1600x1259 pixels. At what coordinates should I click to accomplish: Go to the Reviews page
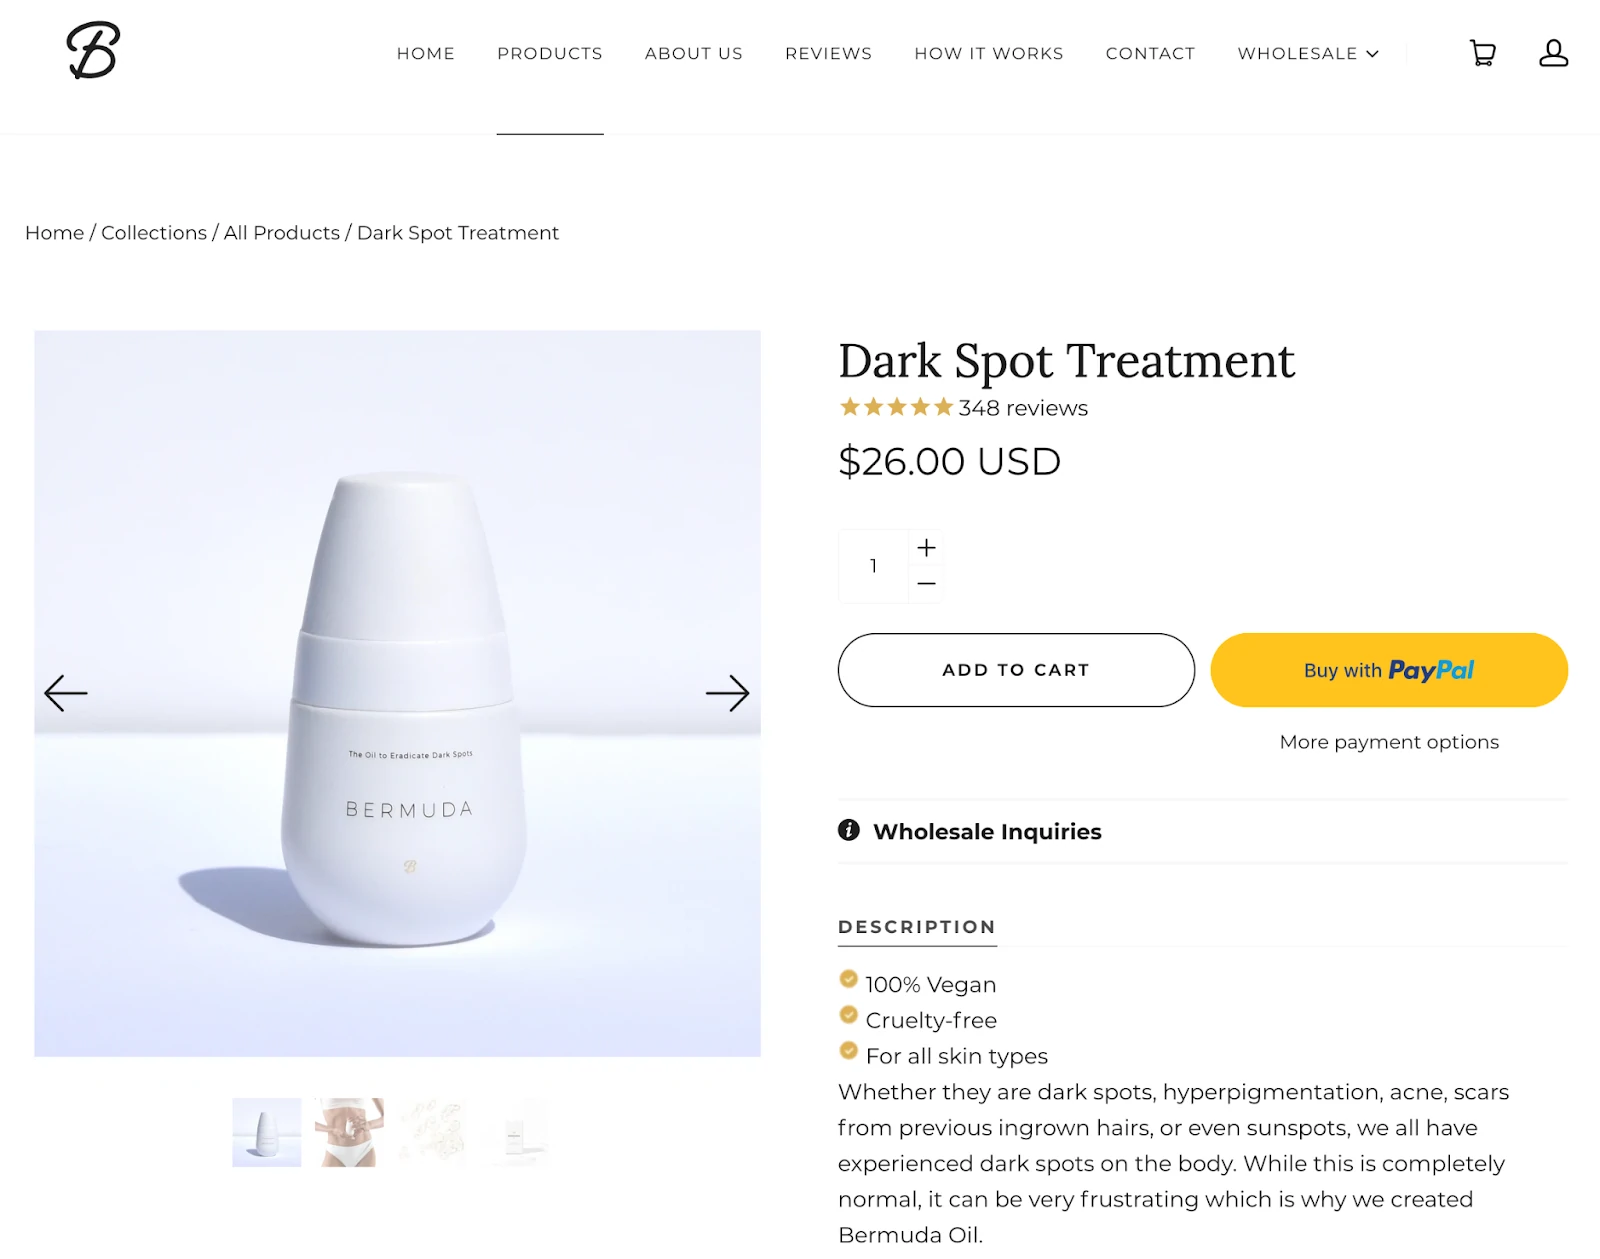[x=828, y=54]
